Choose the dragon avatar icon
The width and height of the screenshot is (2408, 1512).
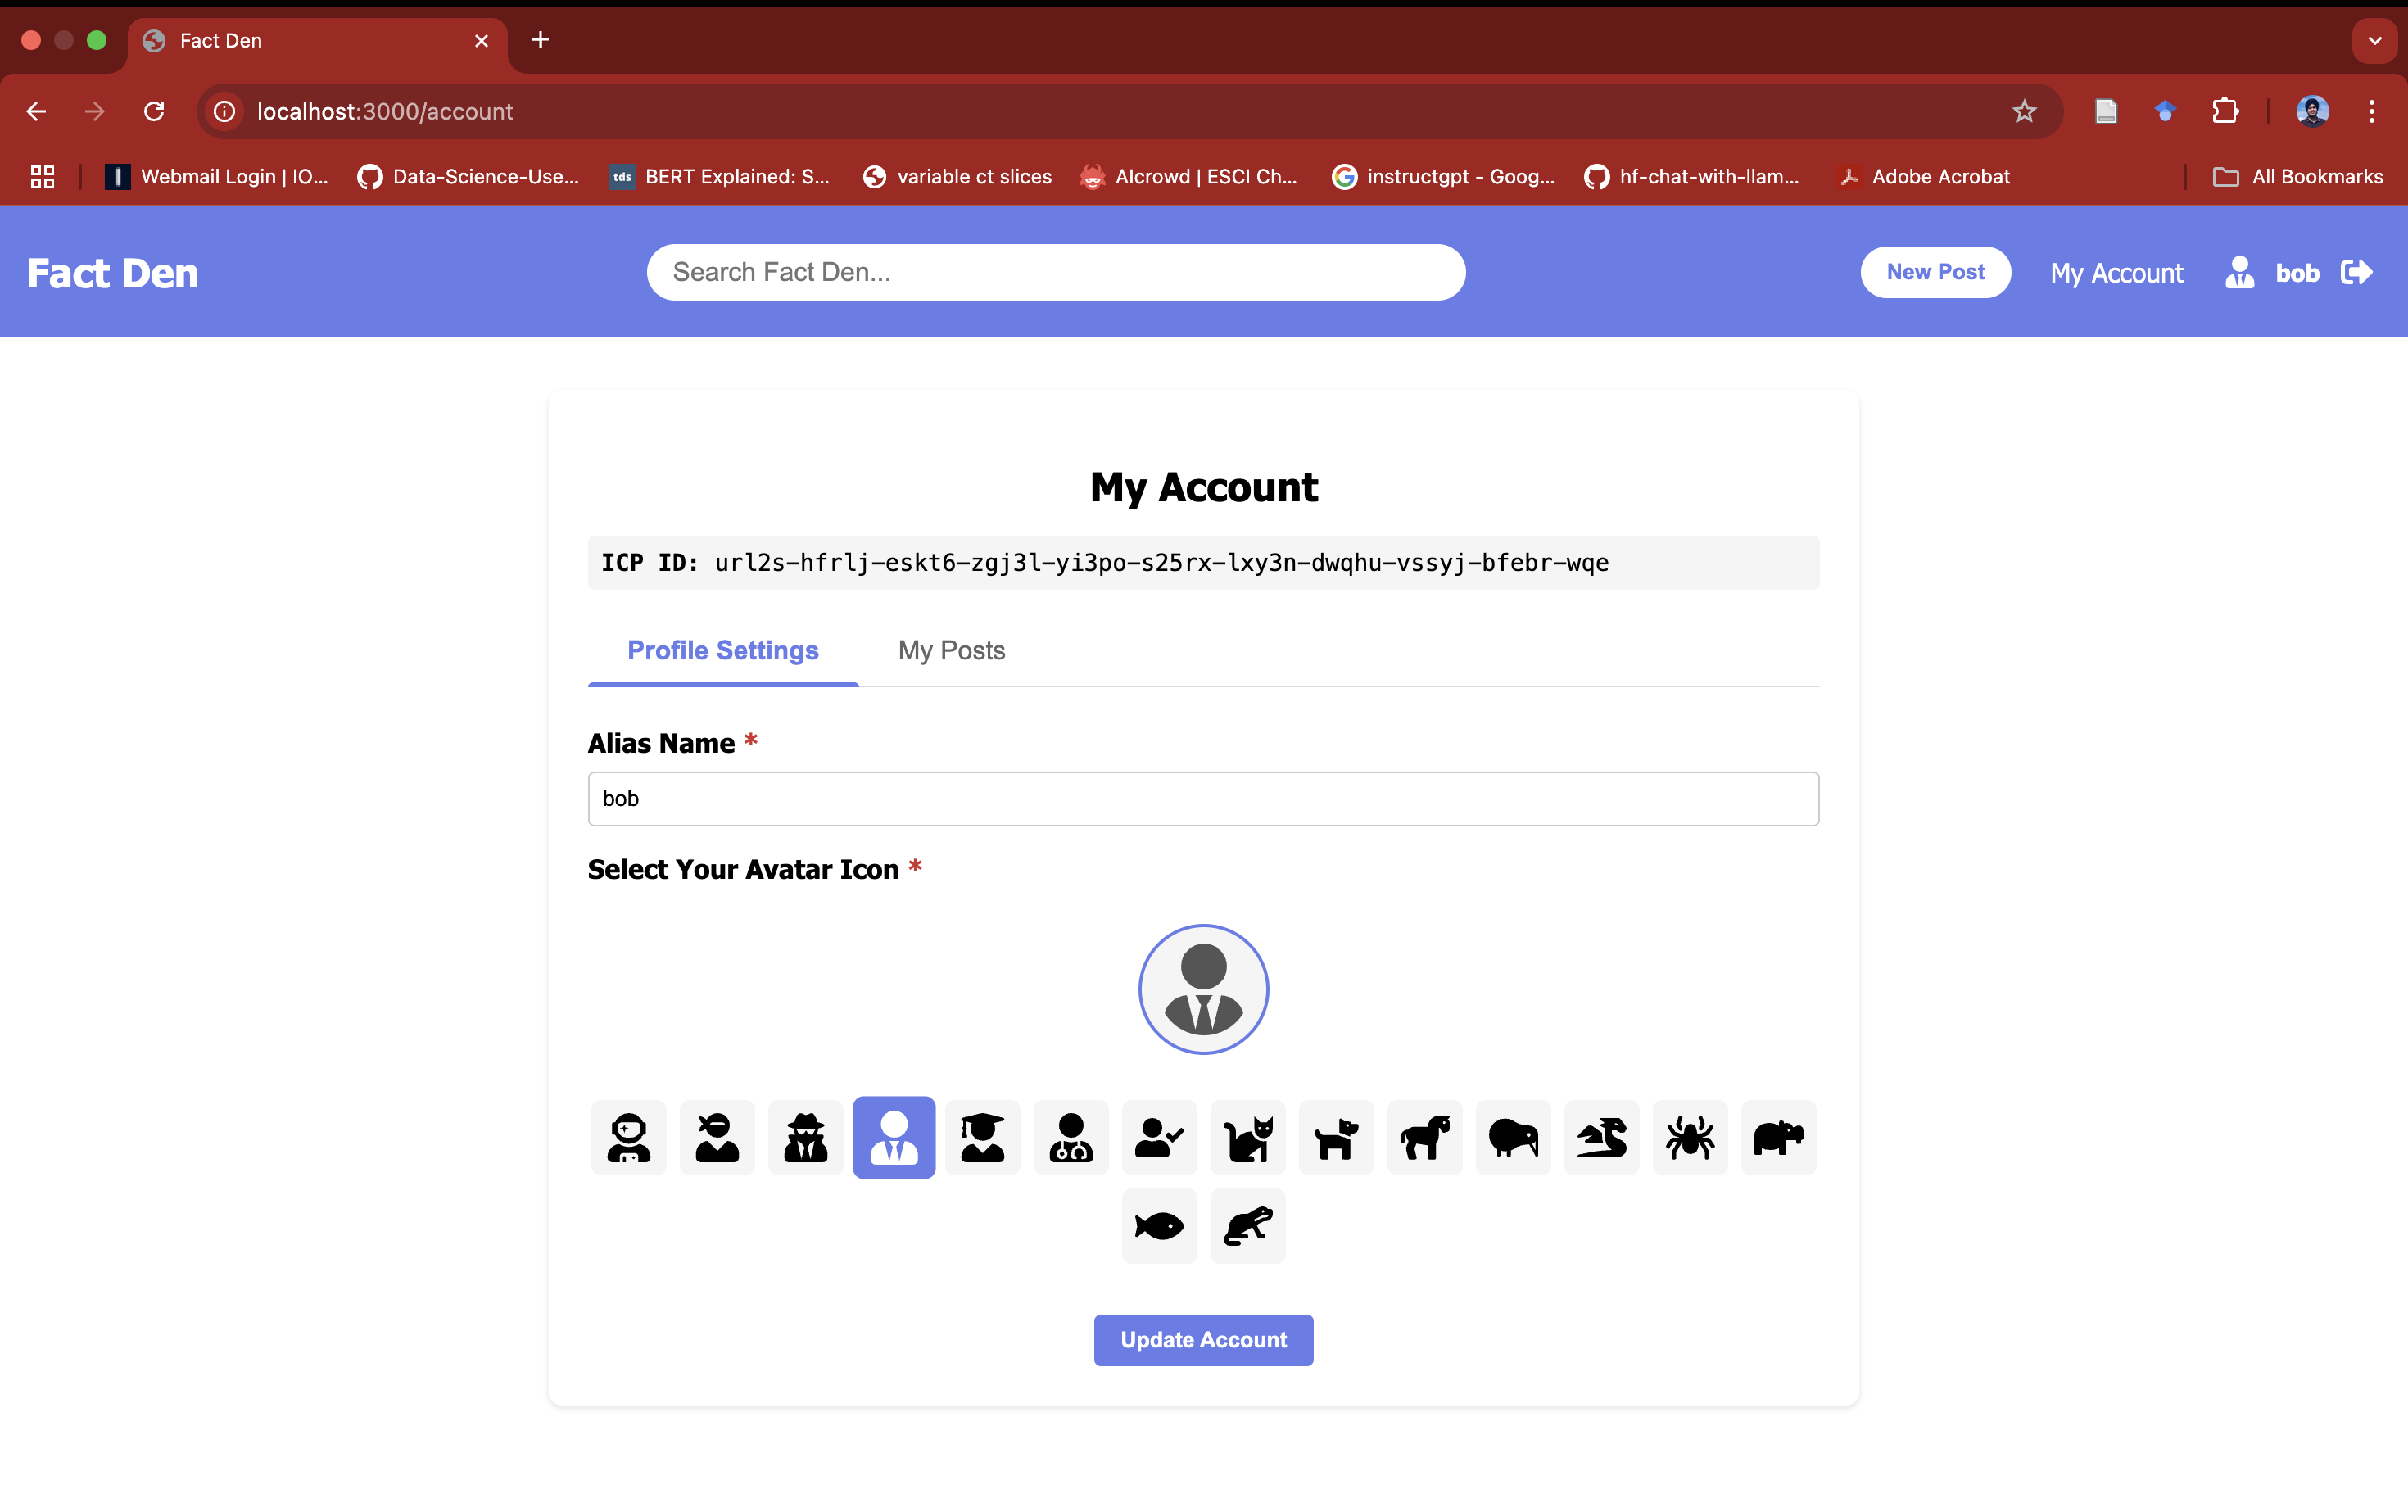coord(1601,1137)
